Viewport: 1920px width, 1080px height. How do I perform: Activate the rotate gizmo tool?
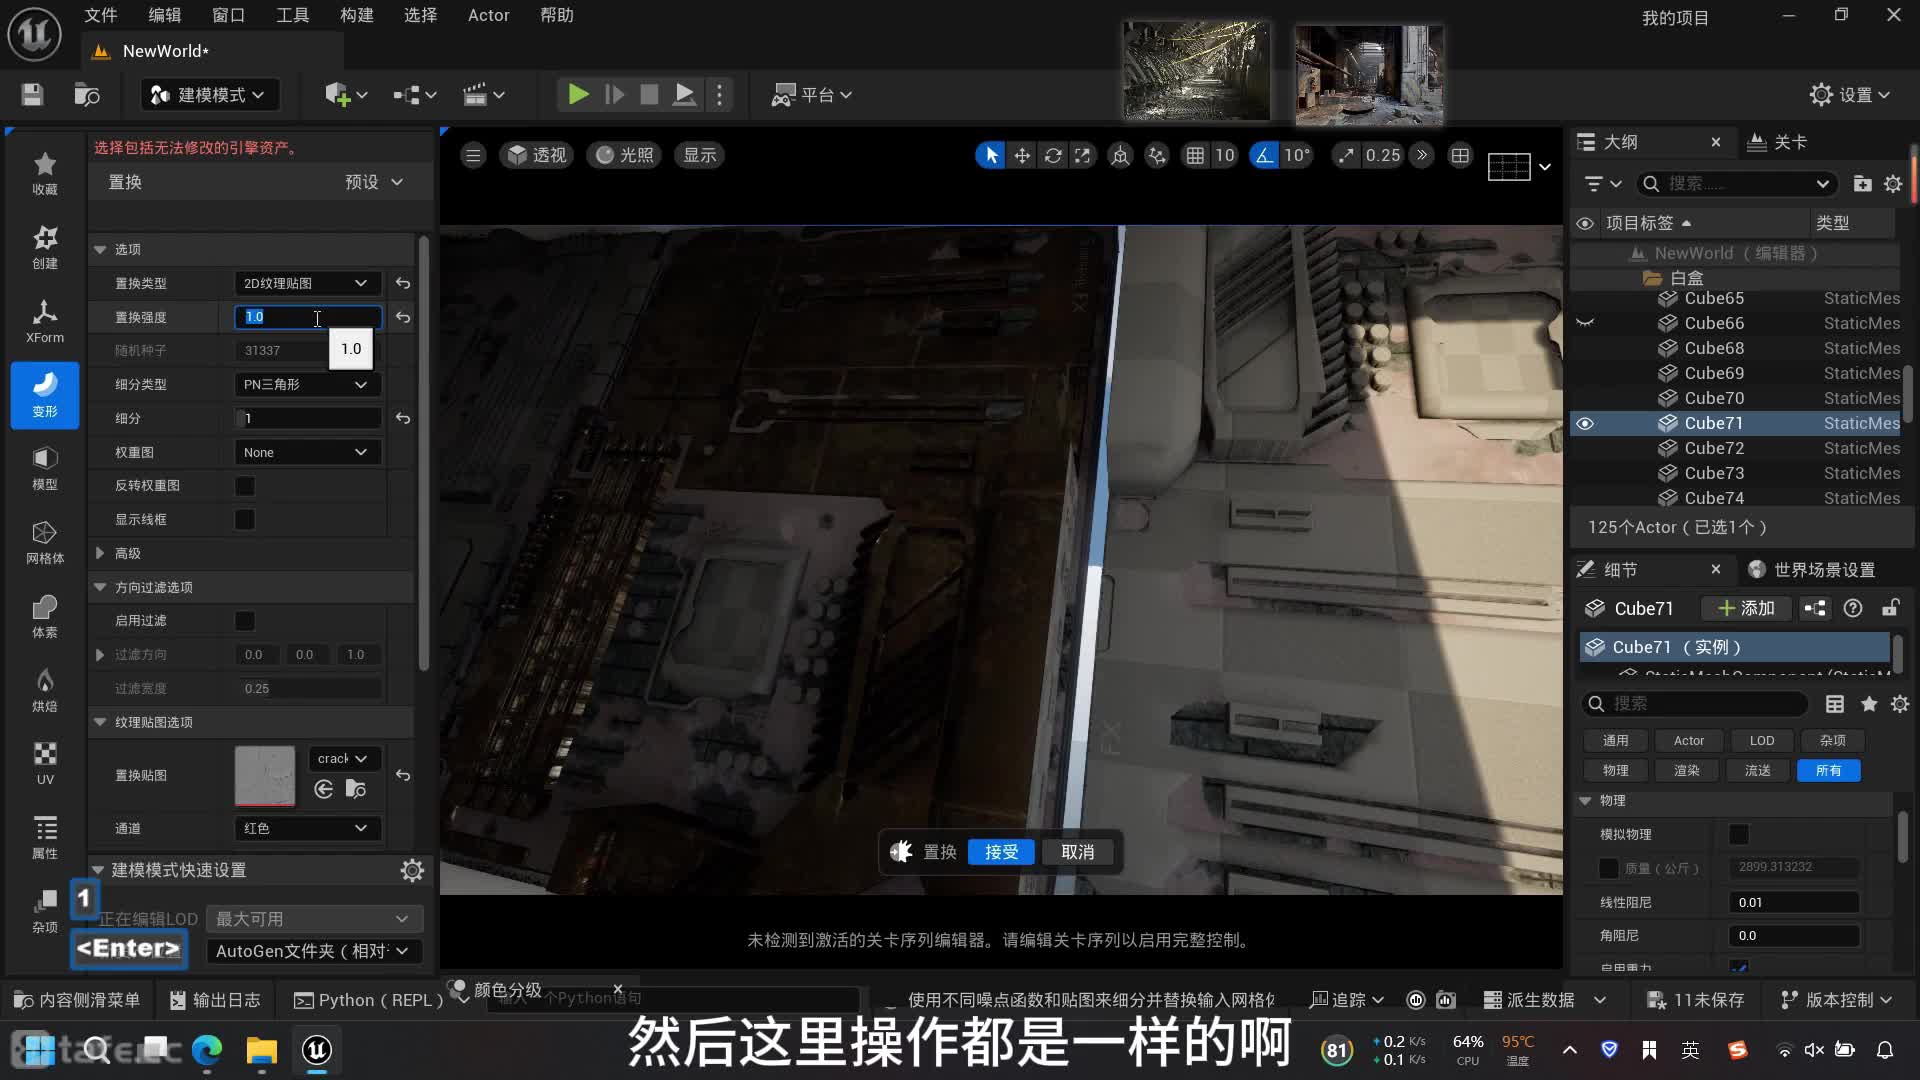click(1053, 155)
